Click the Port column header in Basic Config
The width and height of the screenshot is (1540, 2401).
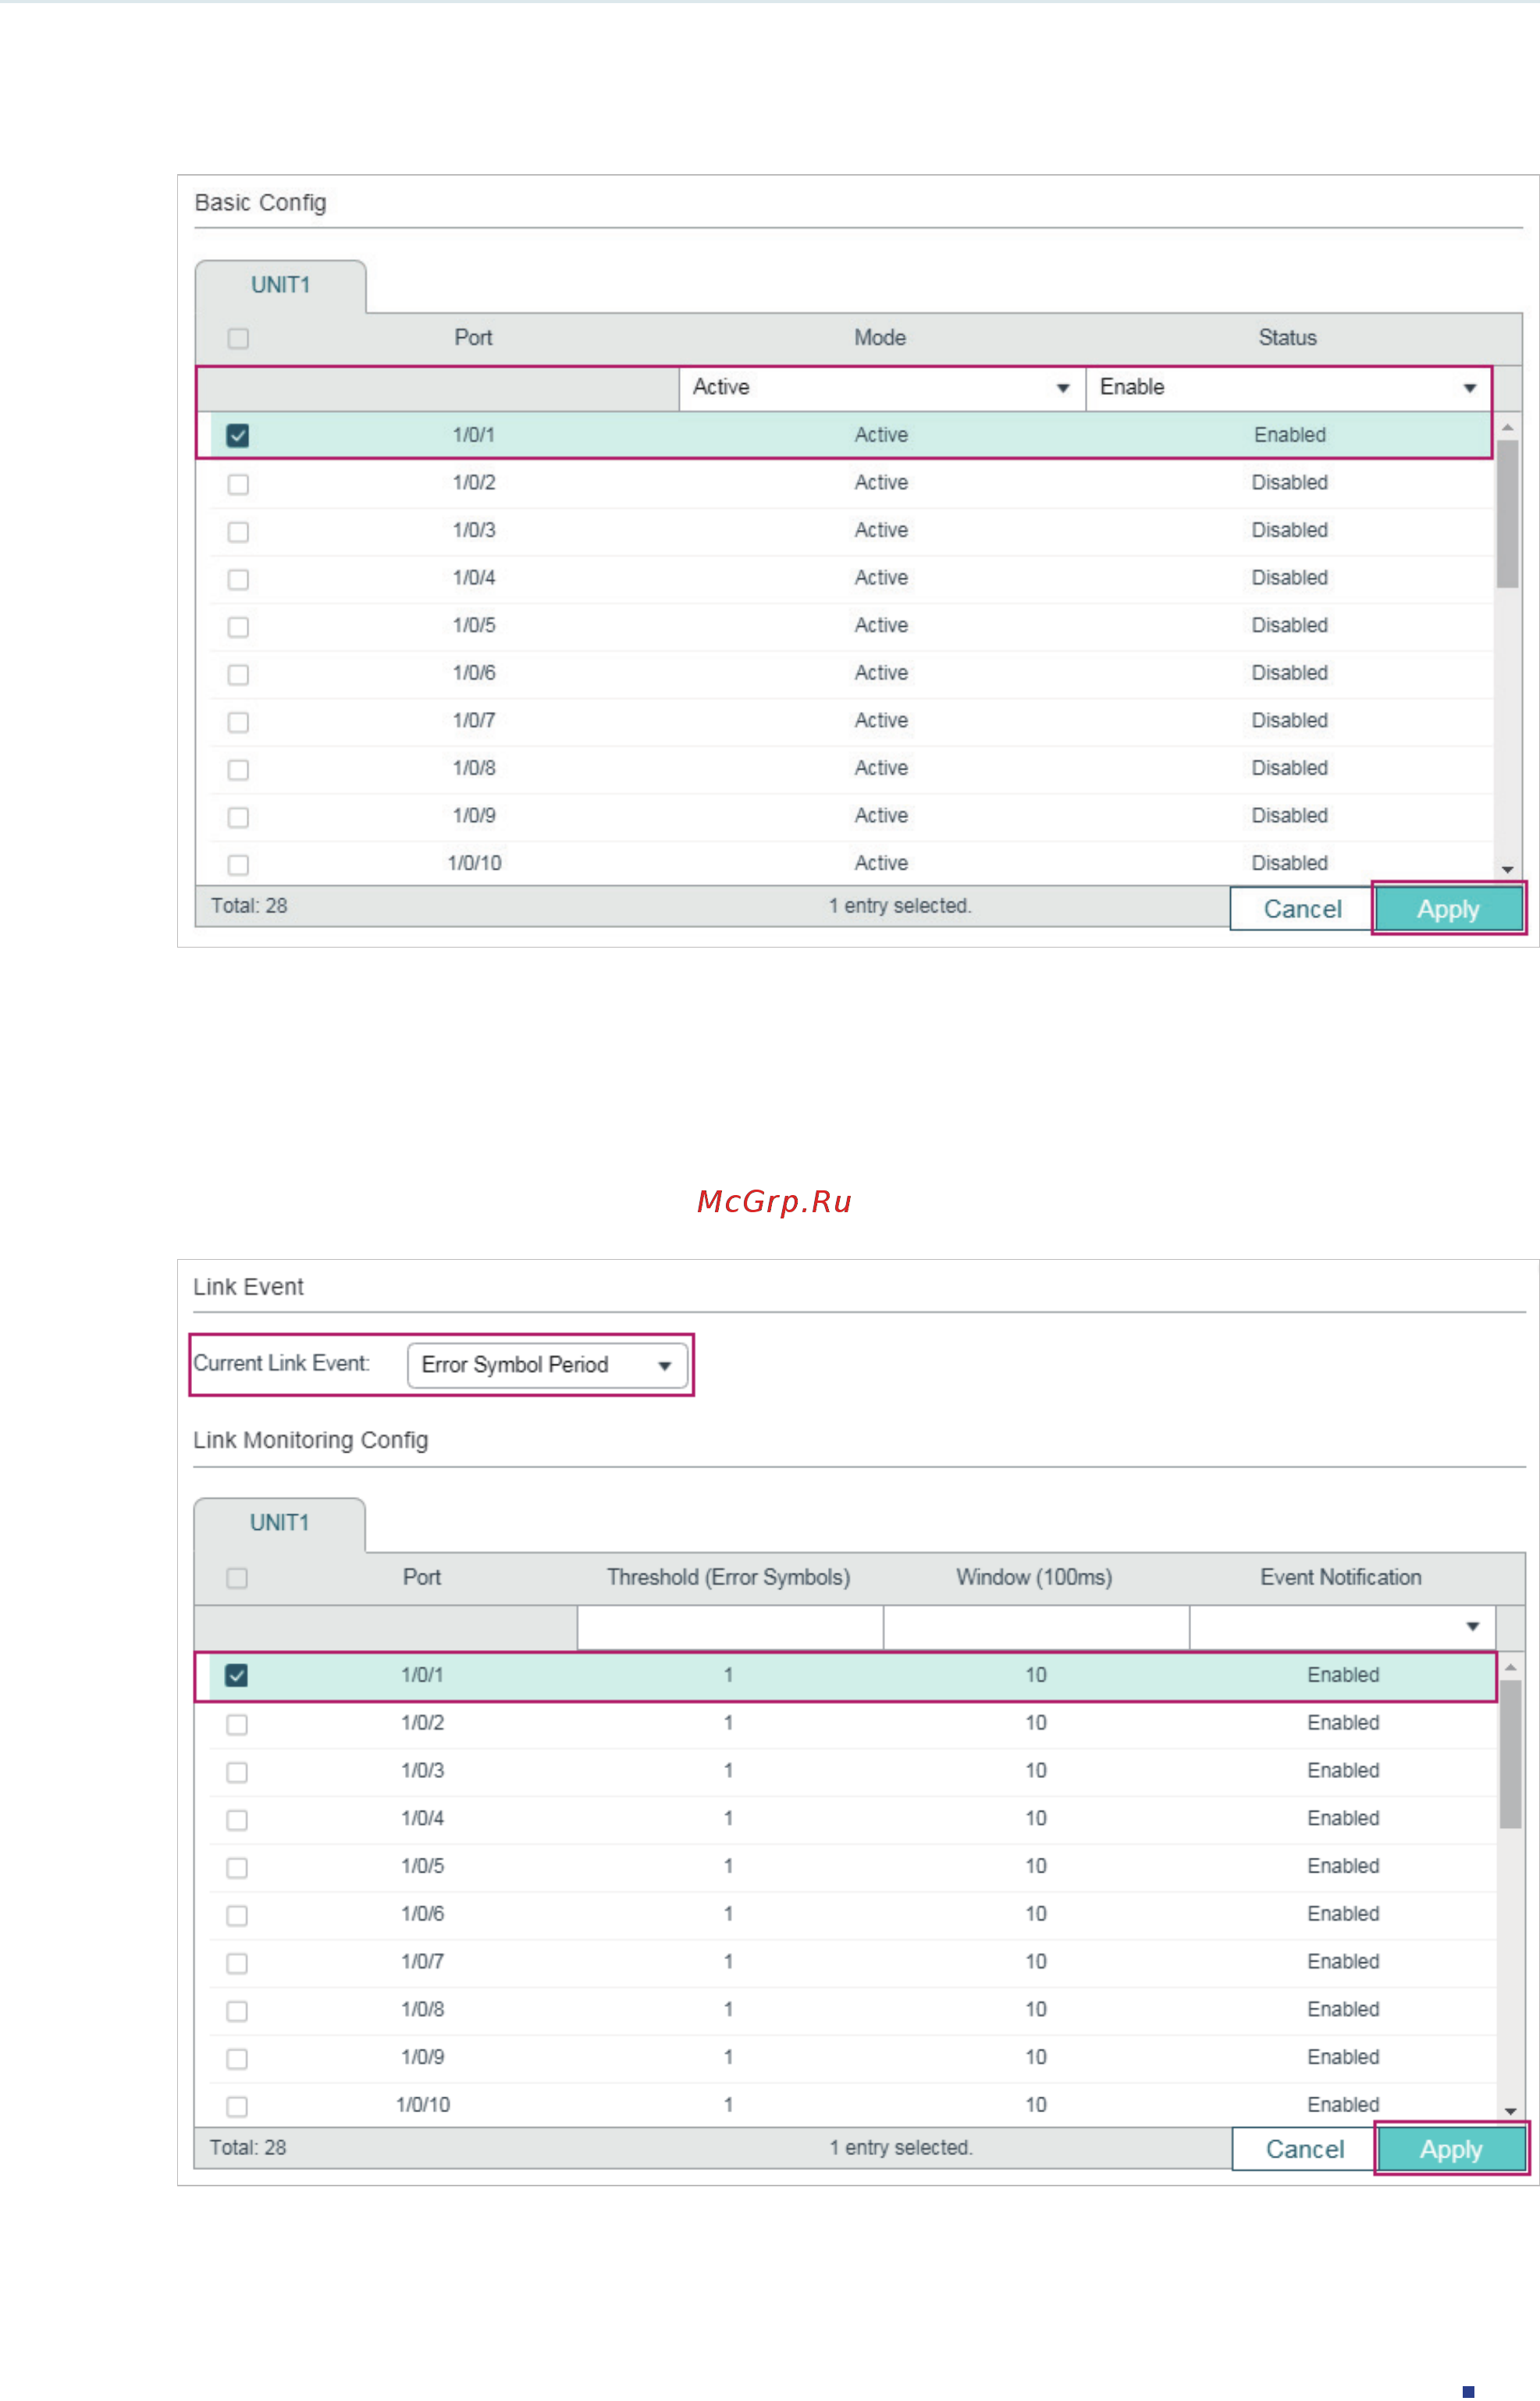[473, 338]
